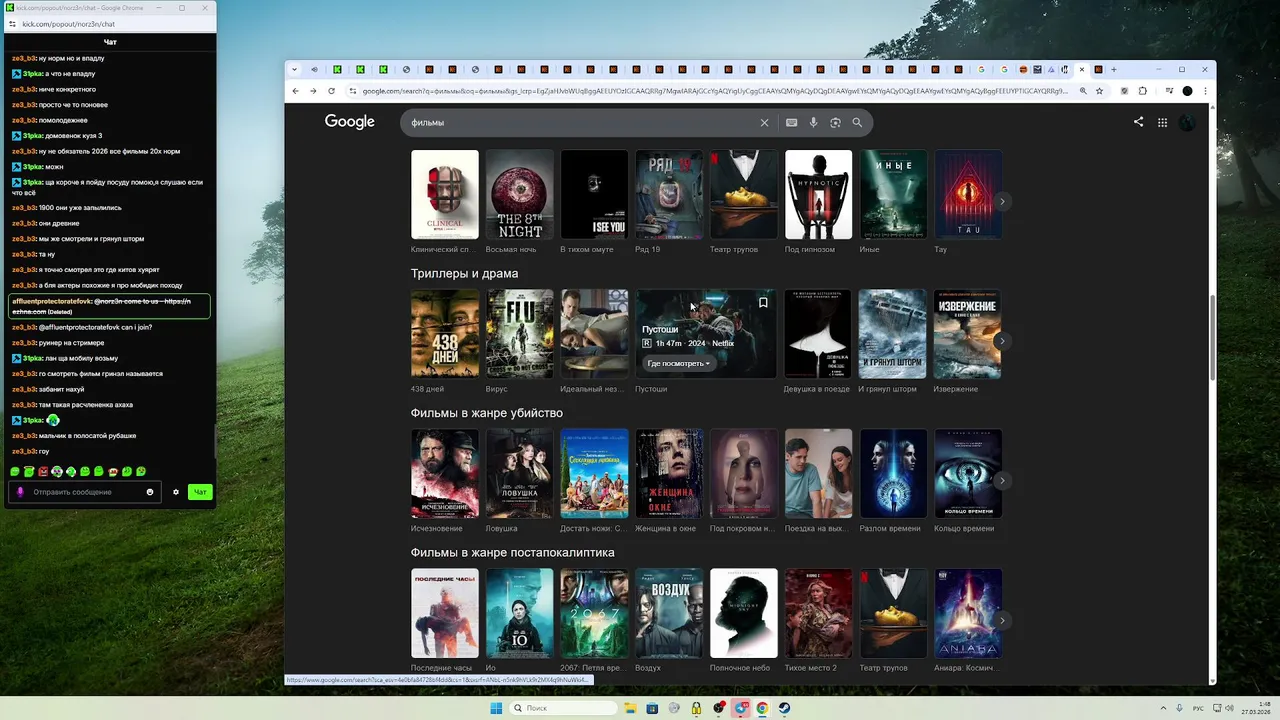Screen dimensions: 1280x720
Task: Open Telegram from the taskbar
Action: point(741,708)
